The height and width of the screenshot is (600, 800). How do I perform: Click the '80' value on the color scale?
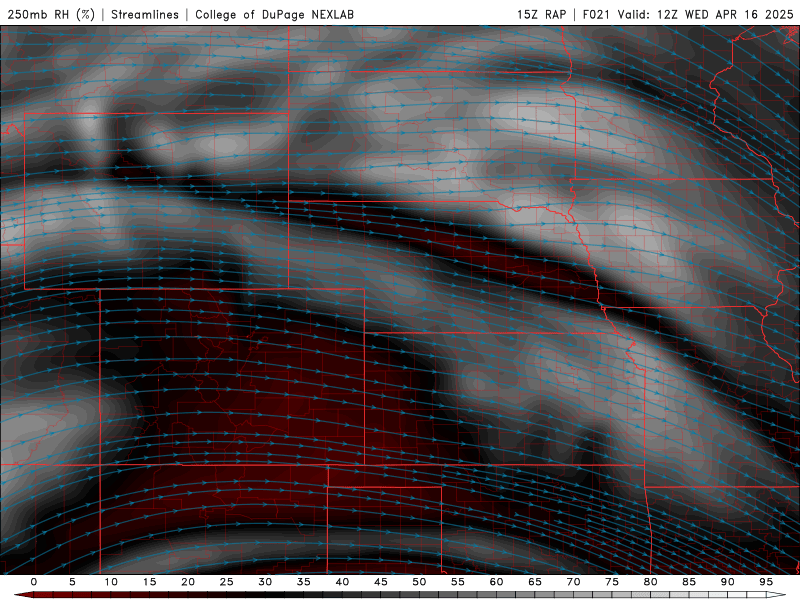click(650, 582)
